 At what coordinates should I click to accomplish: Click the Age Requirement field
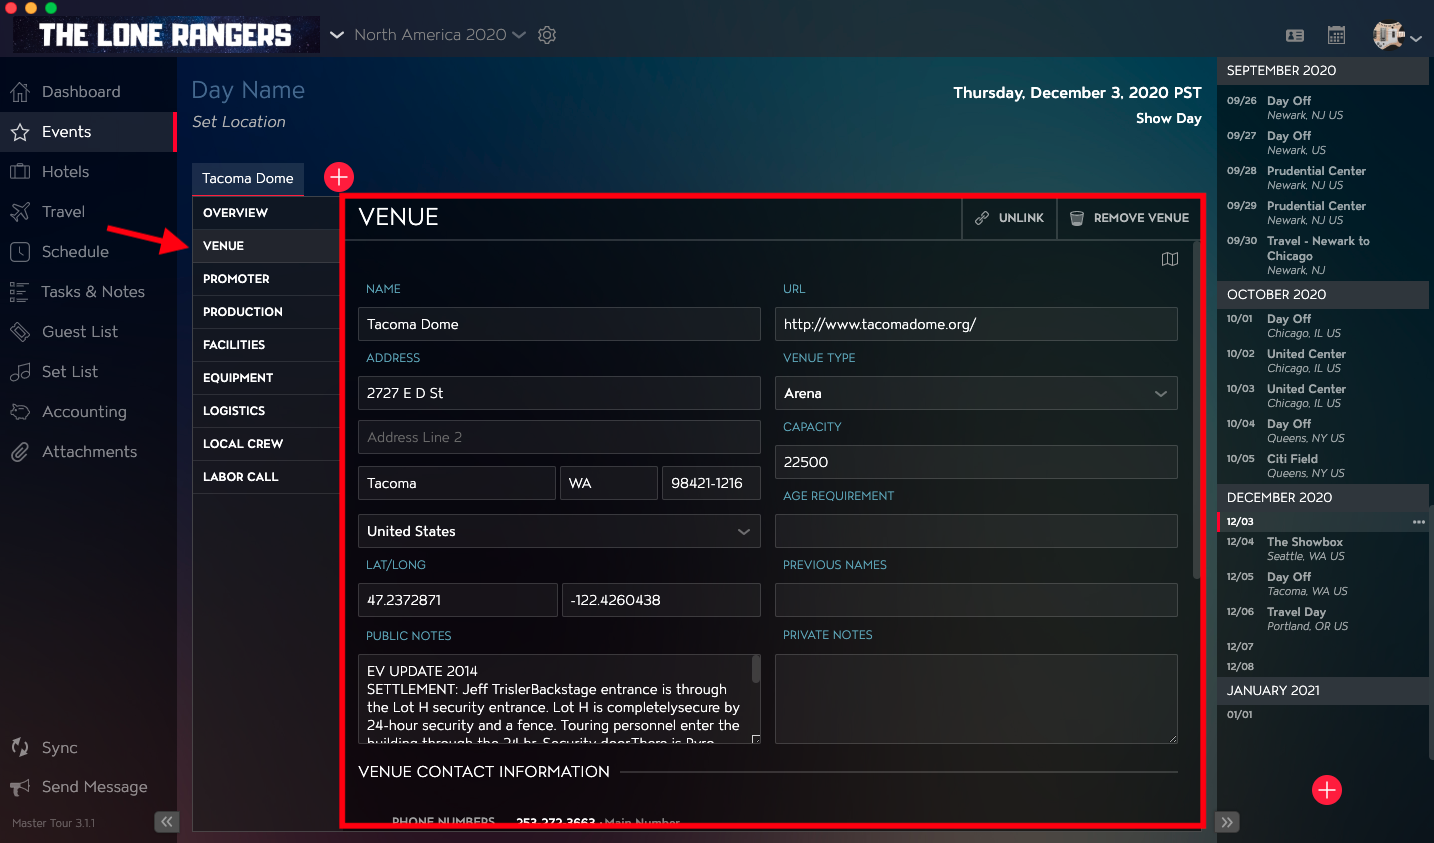[x=976, y=531]
